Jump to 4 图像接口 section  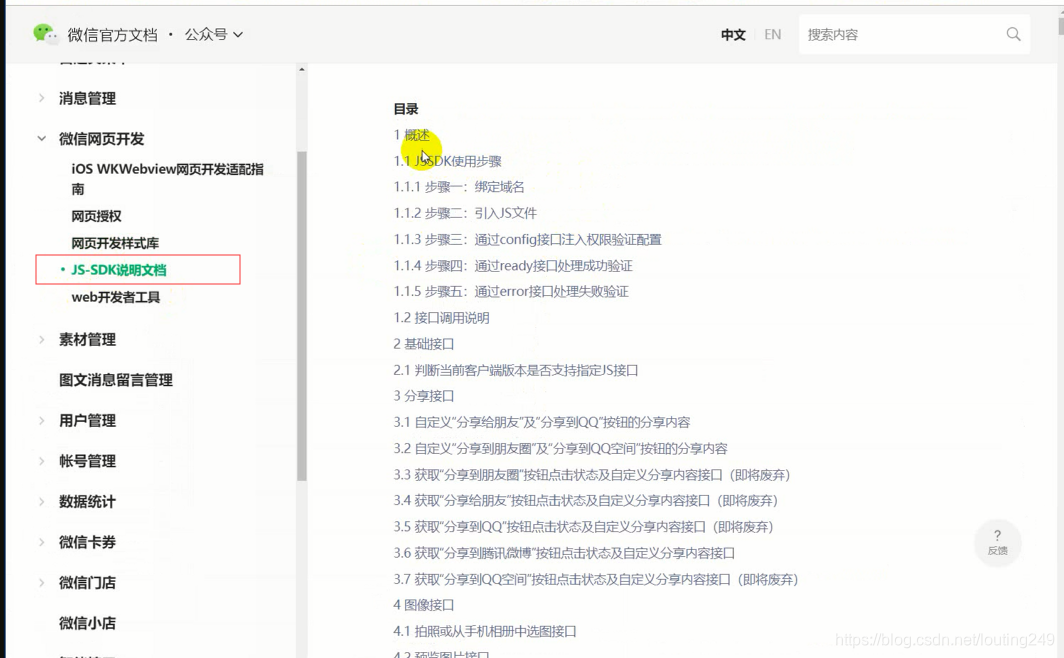pyautogui.click(x=424, y=604)
